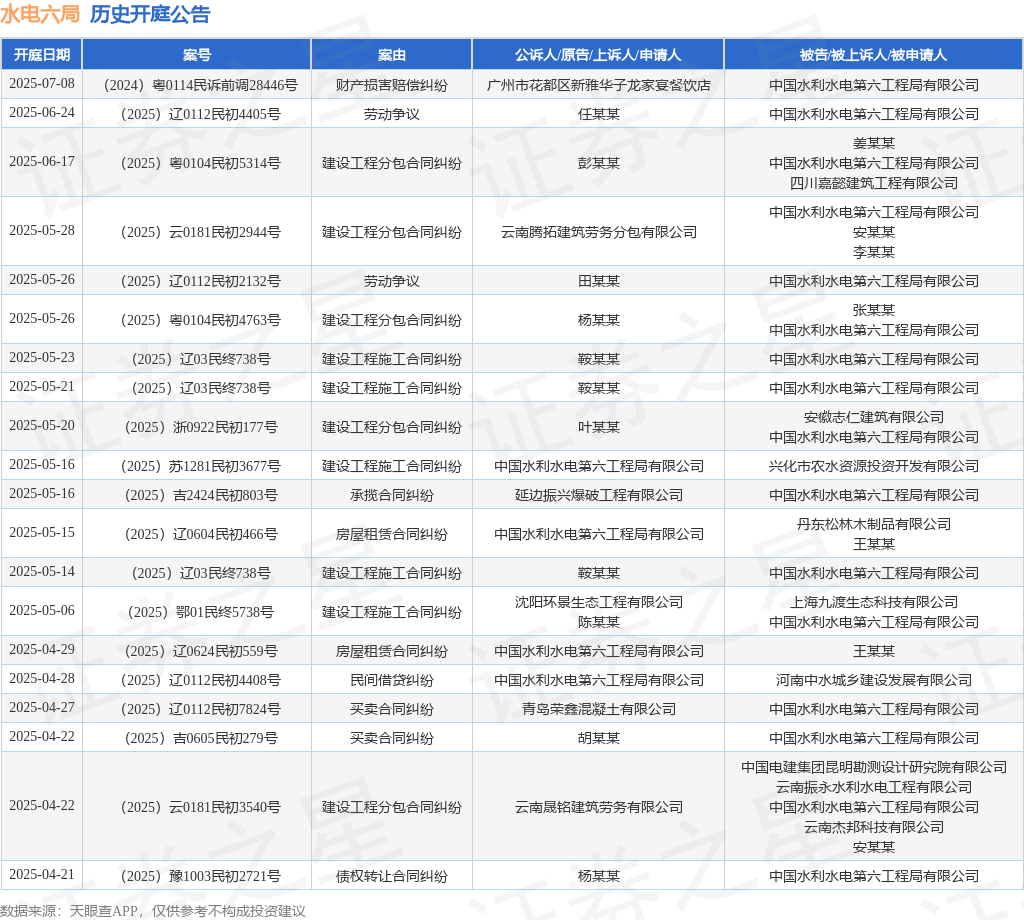Click defendant 上海九渡生态科技有限公司

click(874, 603)
